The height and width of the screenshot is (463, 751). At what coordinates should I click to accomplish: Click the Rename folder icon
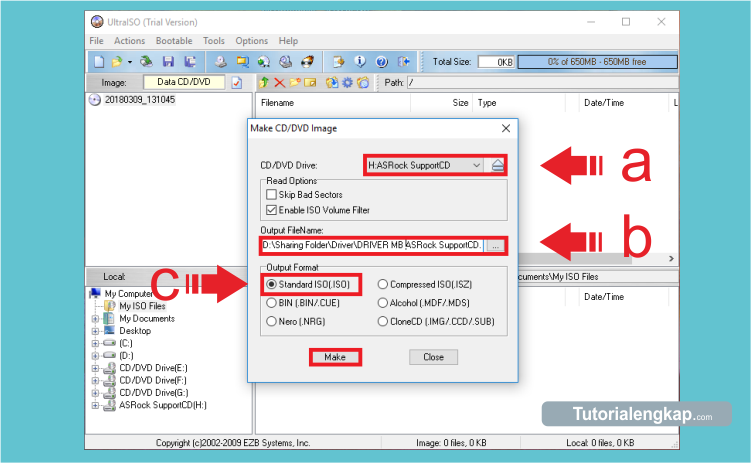point(310,82)
